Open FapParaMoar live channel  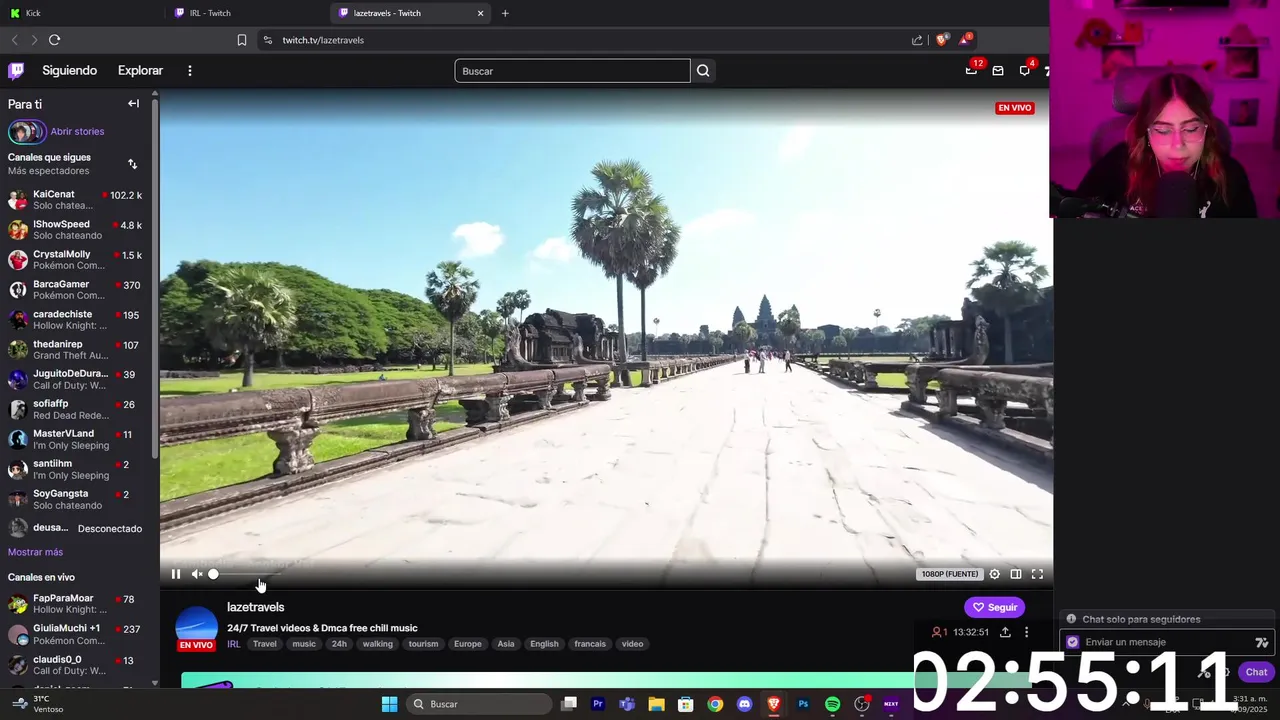[x=77, y=603]
